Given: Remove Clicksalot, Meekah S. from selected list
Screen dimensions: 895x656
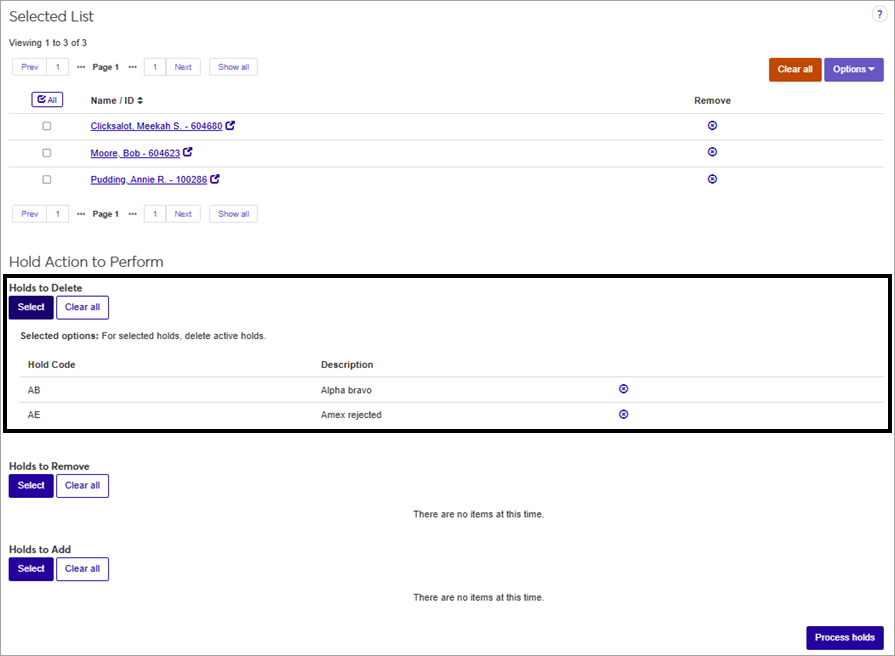Looking at the screenshot, I should tap(712, 125).
